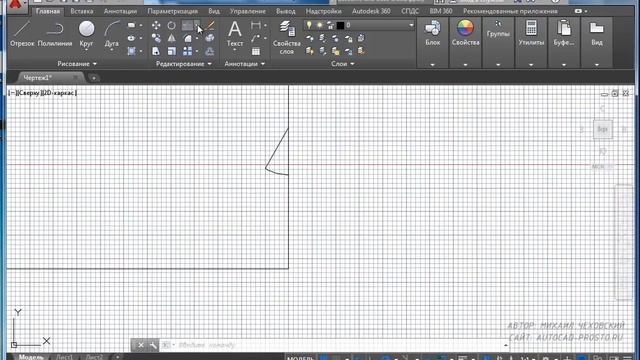Image resolution: width=640 pixels, height=360 pixels.
Task: Open the Утилиты calculator button
Action: pos(531,33)
